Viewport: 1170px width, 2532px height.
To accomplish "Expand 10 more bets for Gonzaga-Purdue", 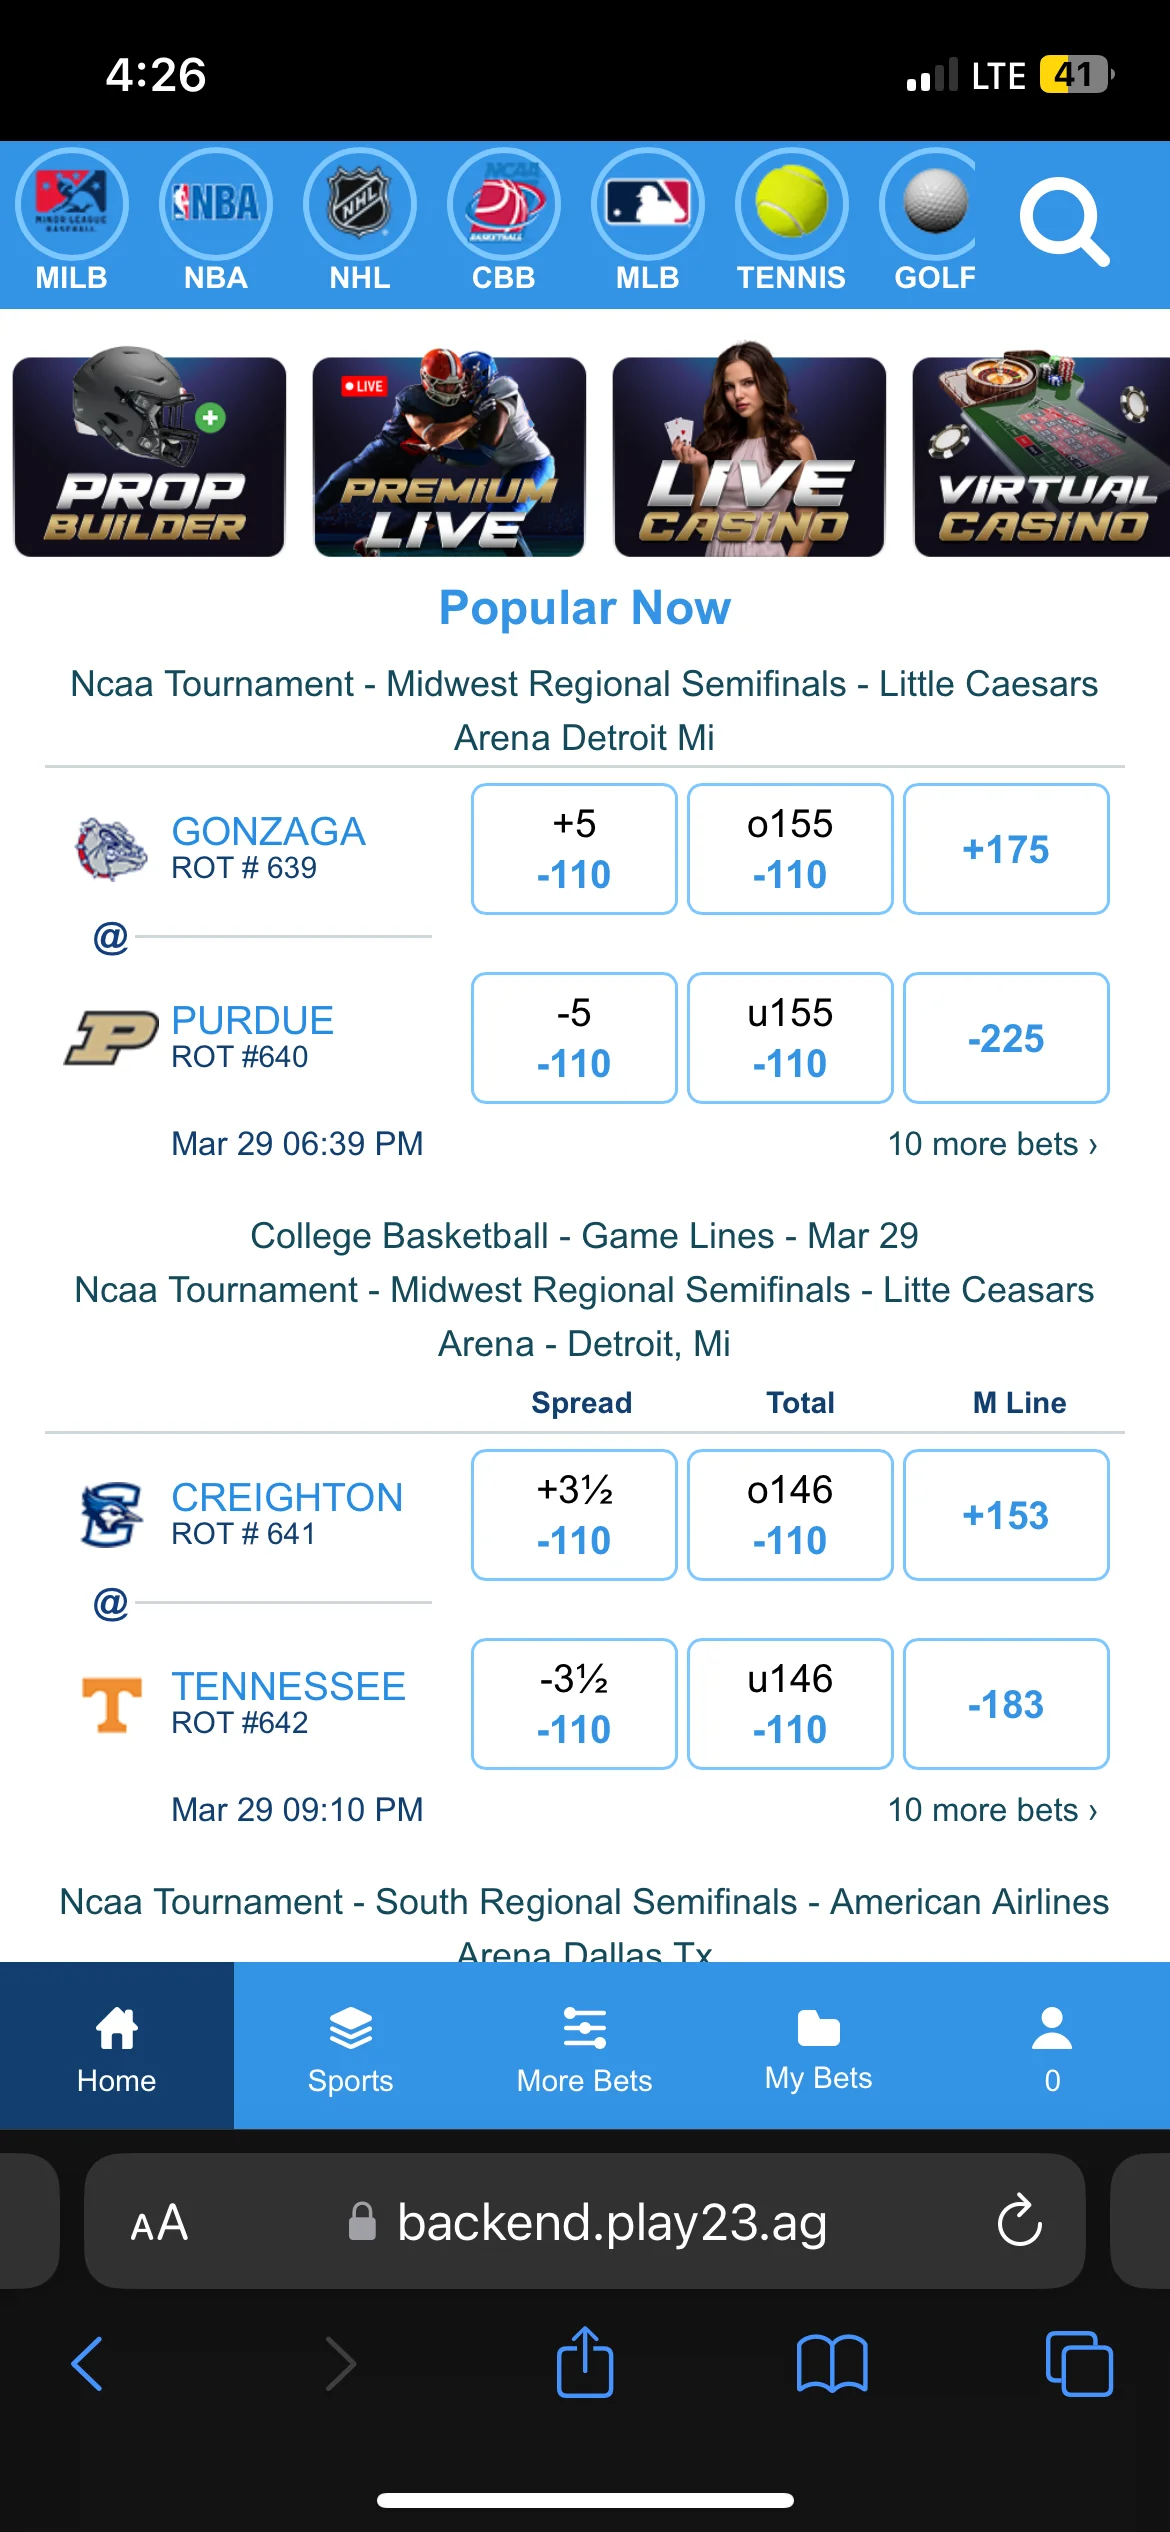I will pos(992,1144).
